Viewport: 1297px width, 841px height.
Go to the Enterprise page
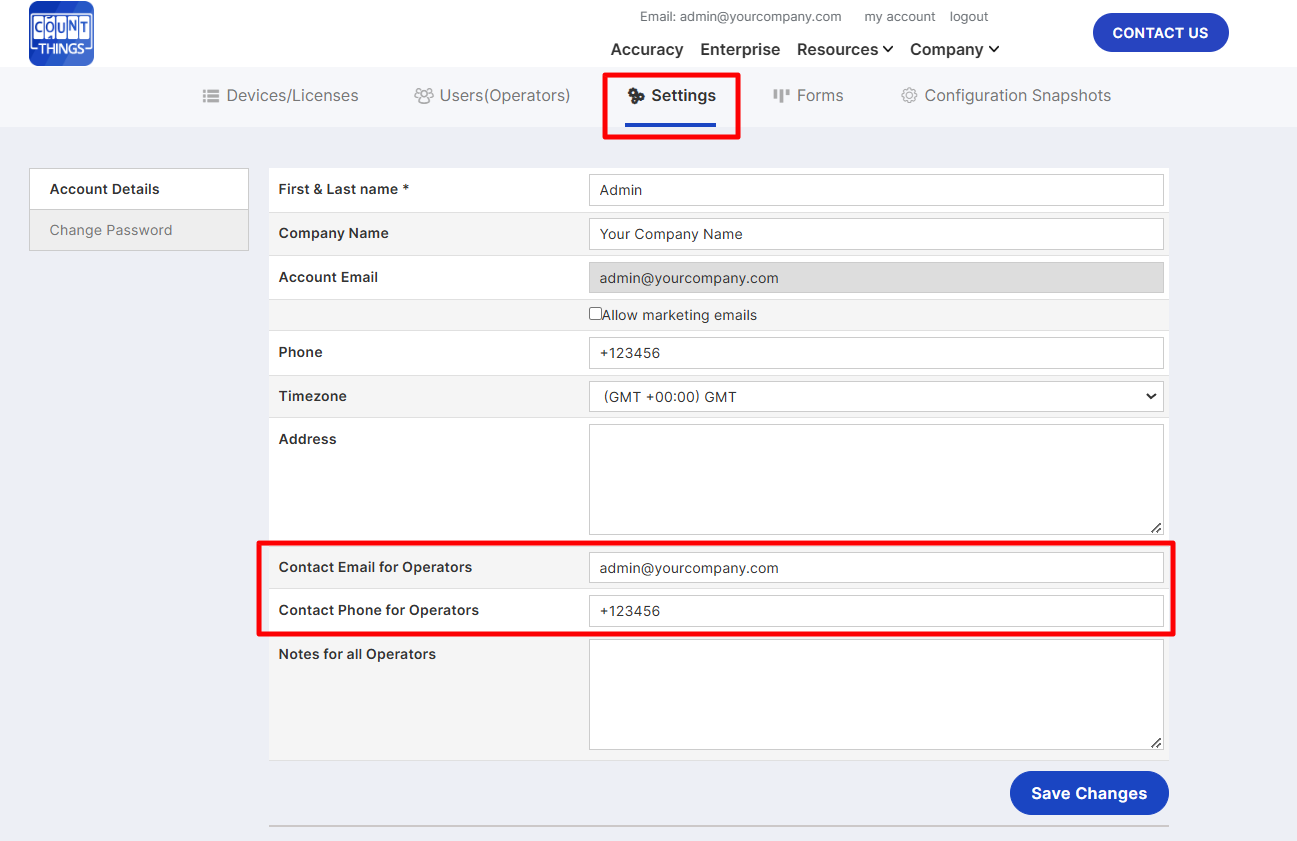tap(740, 50)
